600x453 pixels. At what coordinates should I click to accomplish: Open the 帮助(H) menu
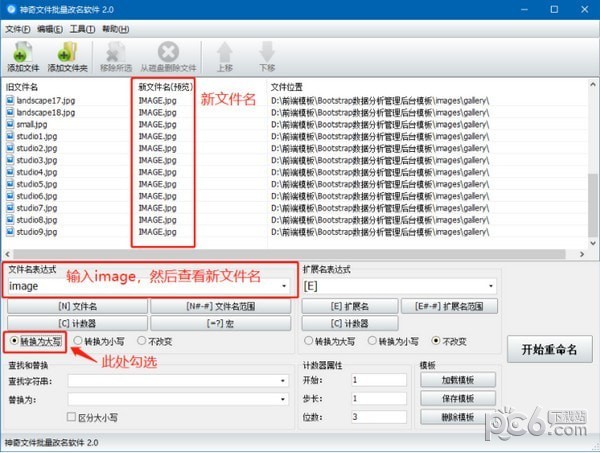tap(116, 29)
